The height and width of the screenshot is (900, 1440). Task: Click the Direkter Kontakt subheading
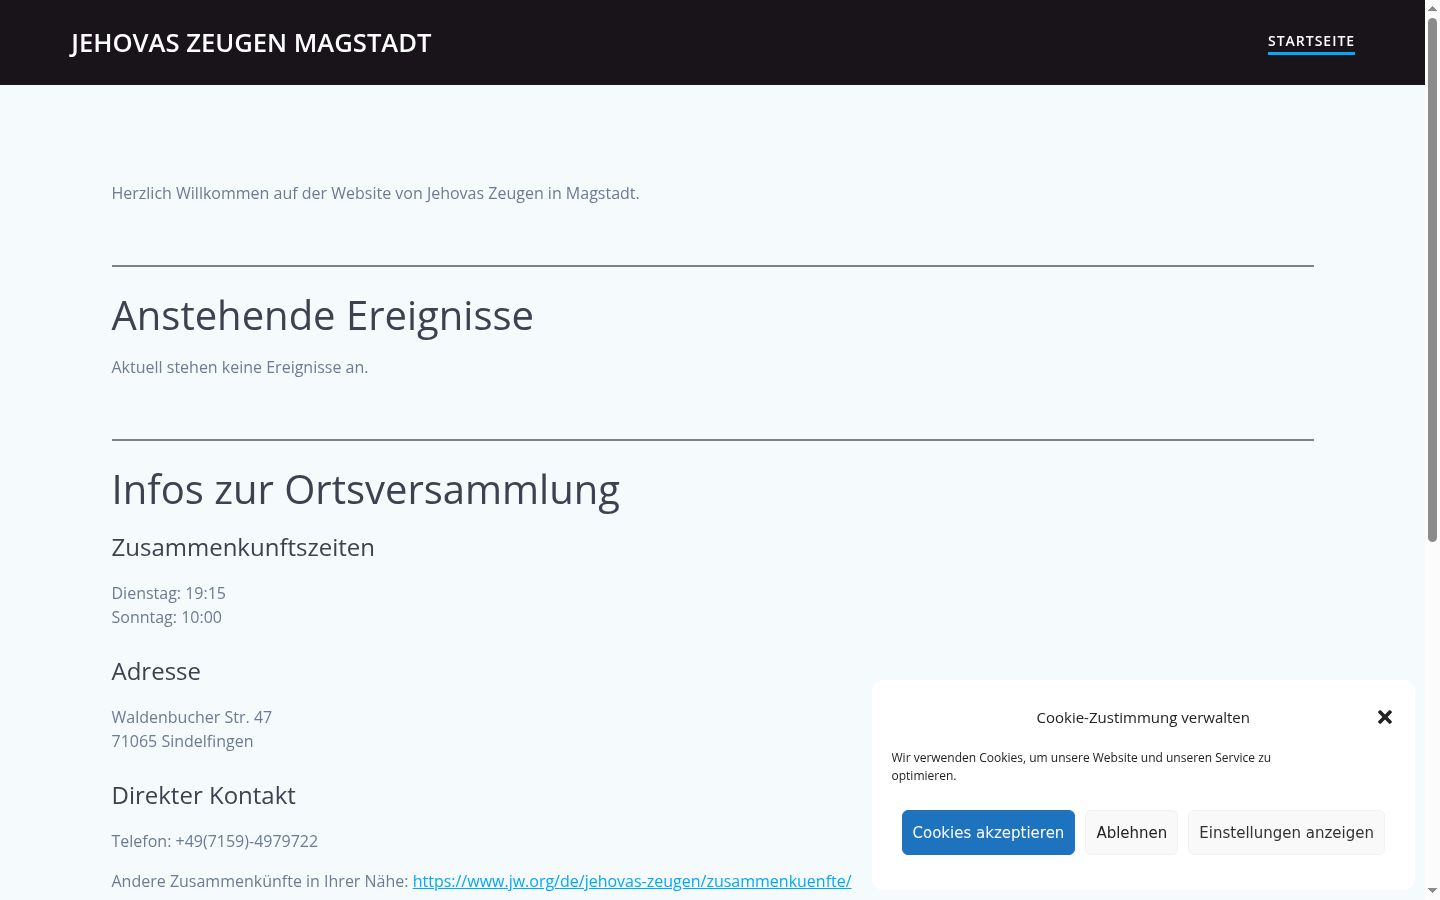[x=204, y=795]
